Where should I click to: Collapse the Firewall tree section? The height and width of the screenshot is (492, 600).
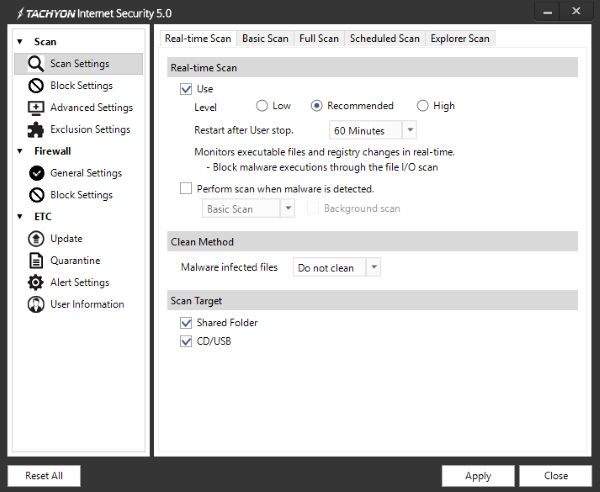tap(20, 152)
